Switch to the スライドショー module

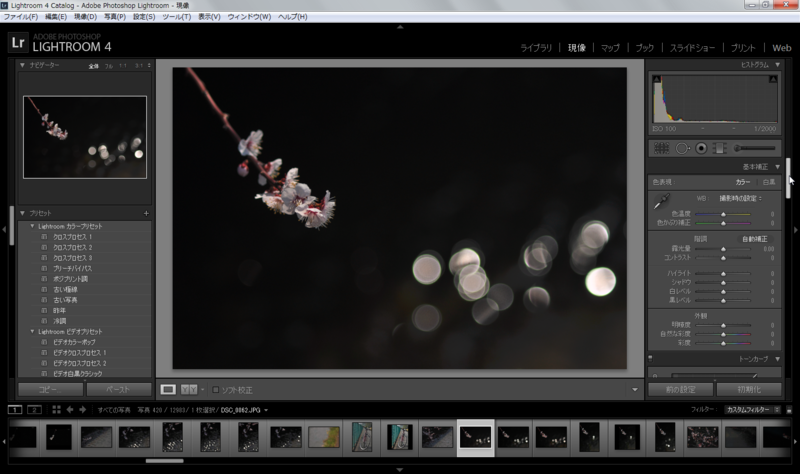(692, 48)
